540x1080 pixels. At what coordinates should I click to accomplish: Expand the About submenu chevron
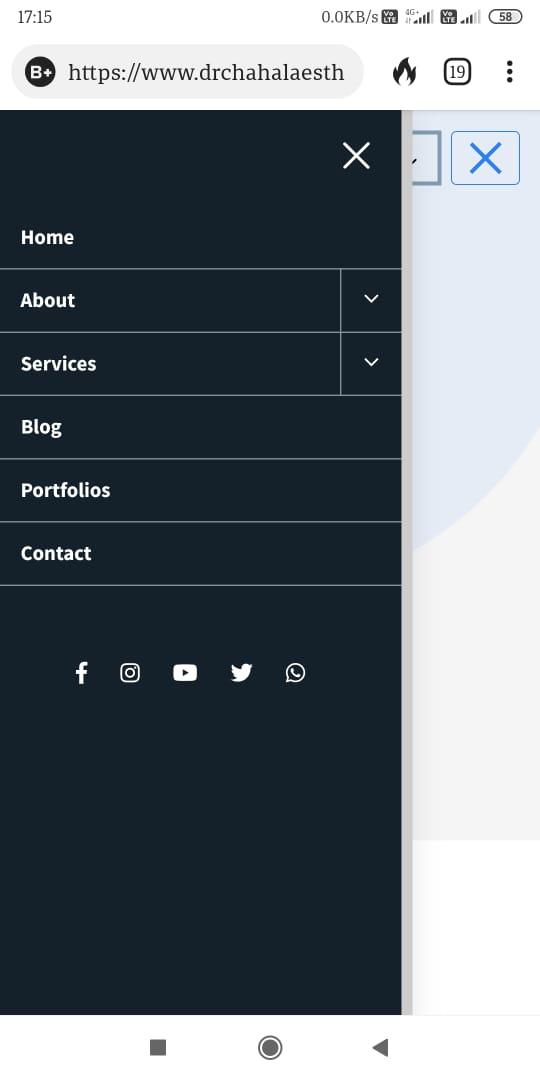click(x=371, y=299)
